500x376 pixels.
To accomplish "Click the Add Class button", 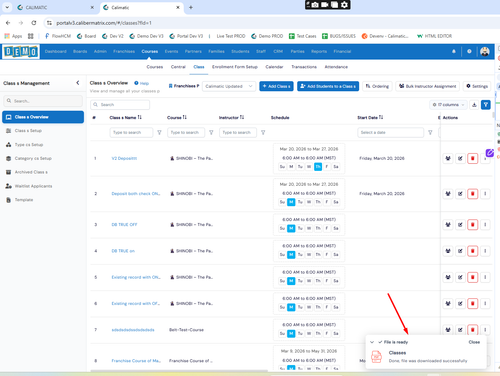I will point(276,86).
